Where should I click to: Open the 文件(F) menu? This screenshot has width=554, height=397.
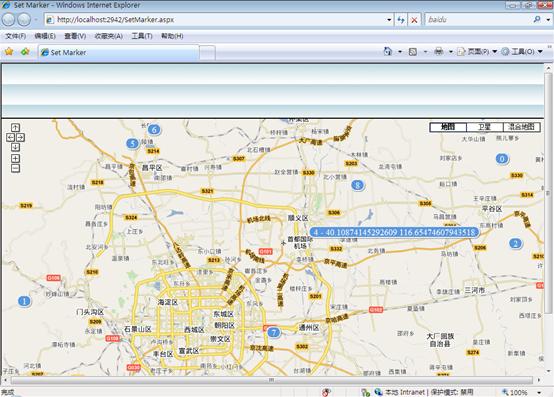point(16,36)
